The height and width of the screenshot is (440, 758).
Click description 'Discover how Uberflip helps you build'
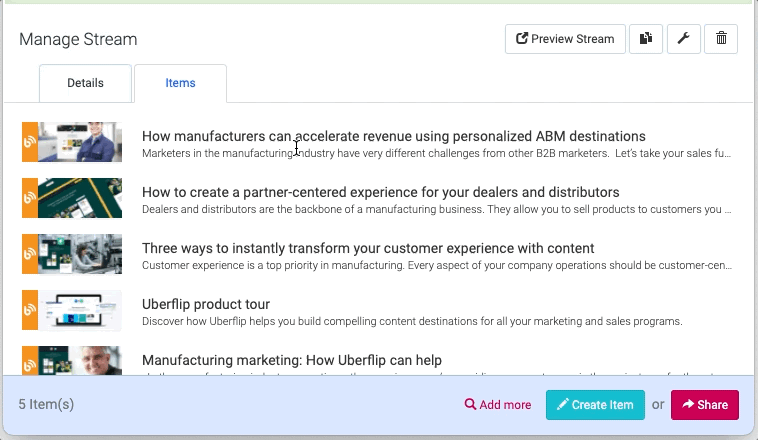pos(412,322)
